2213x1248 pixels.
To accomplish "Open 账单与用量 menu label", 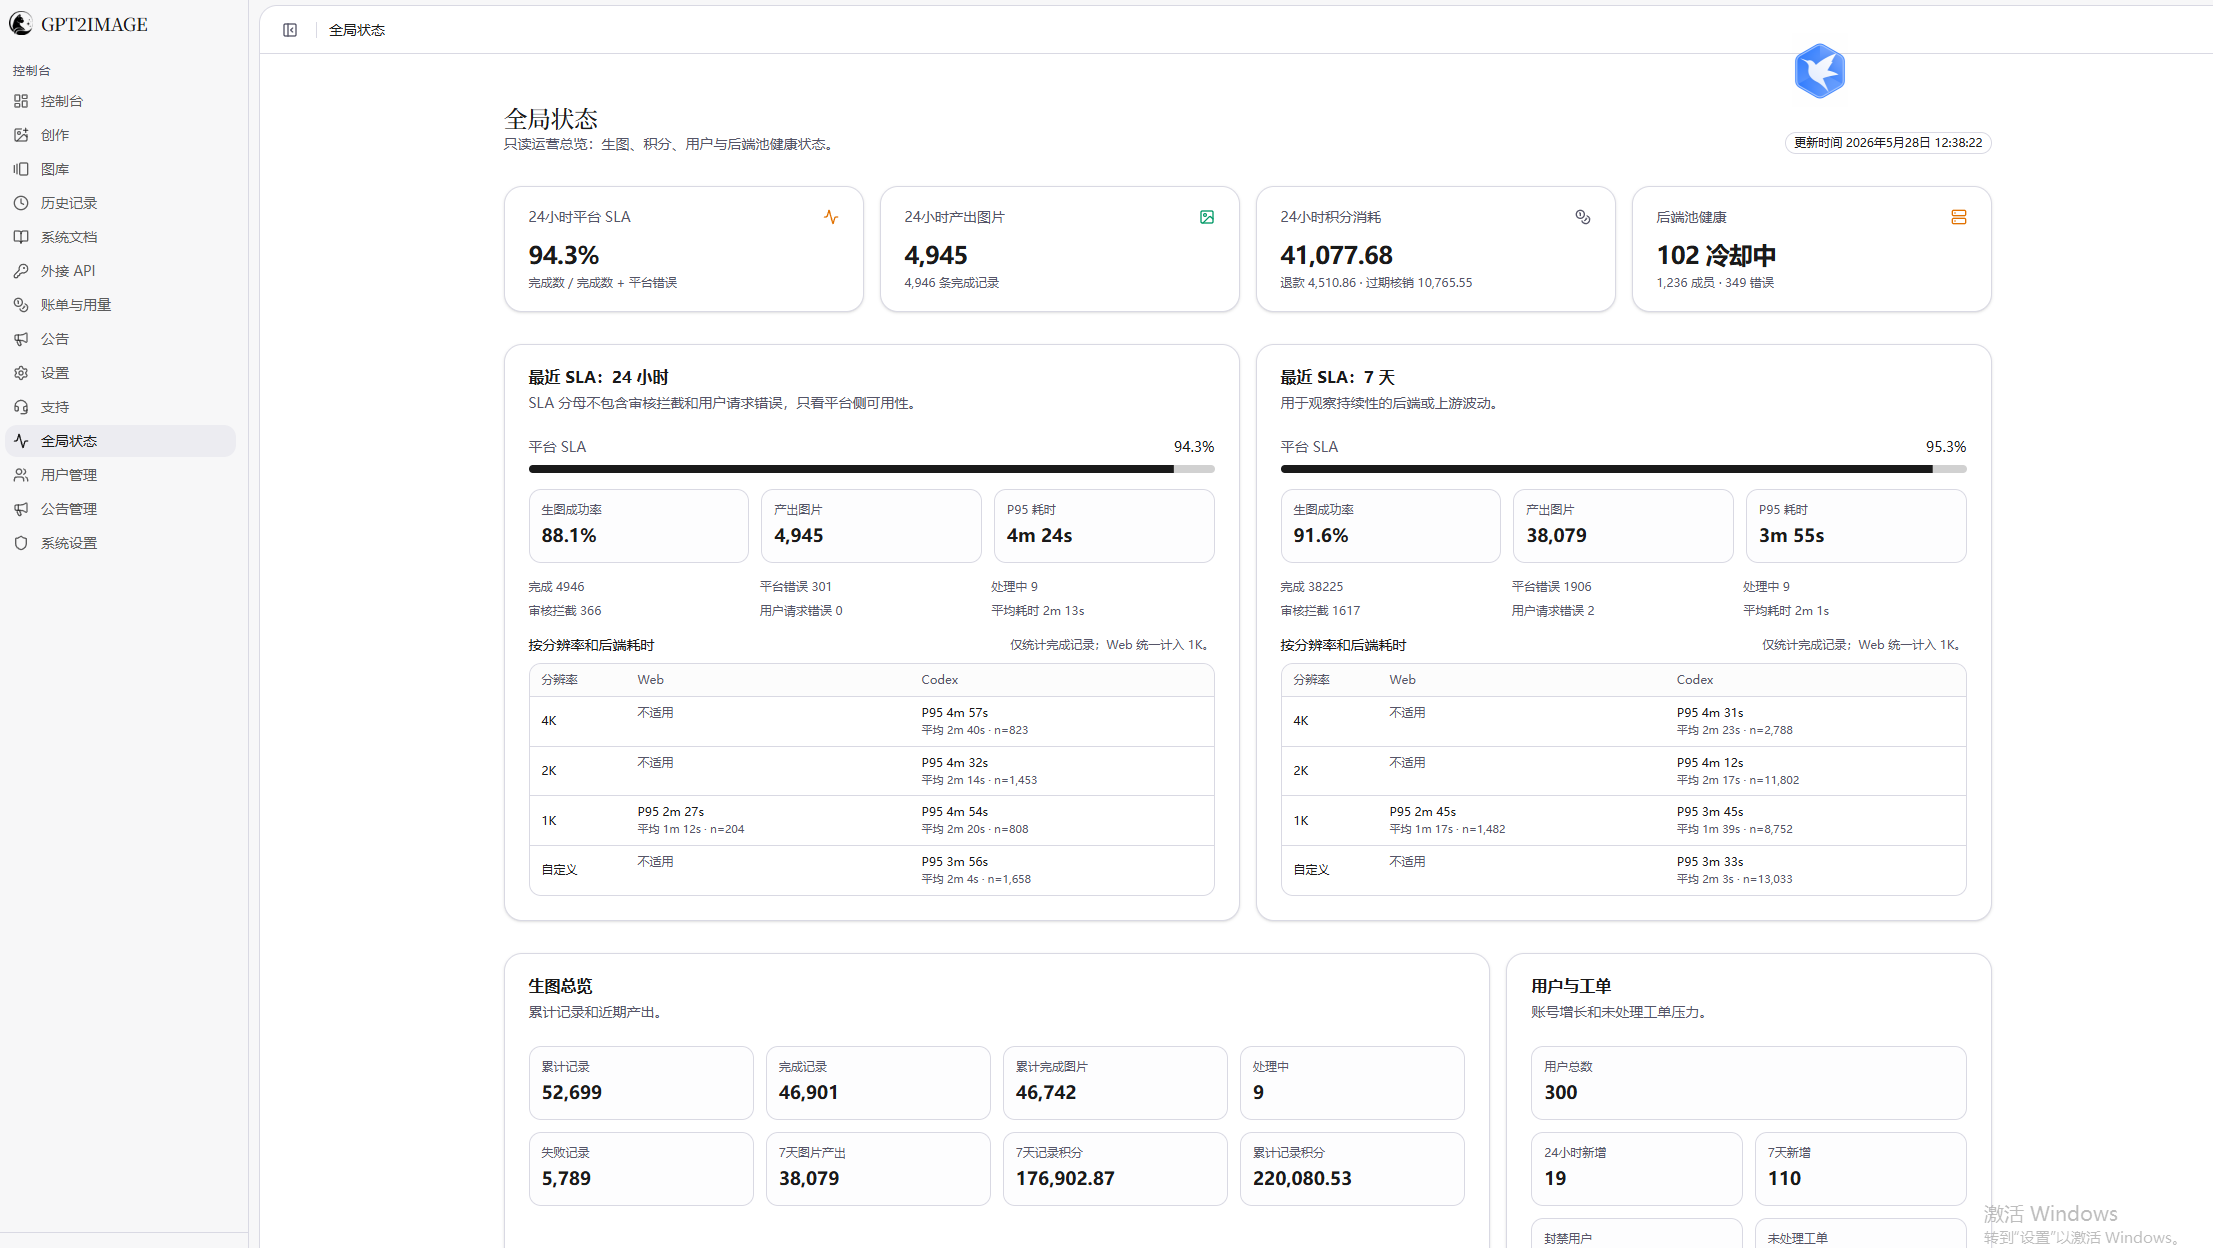I will point(76,305).
